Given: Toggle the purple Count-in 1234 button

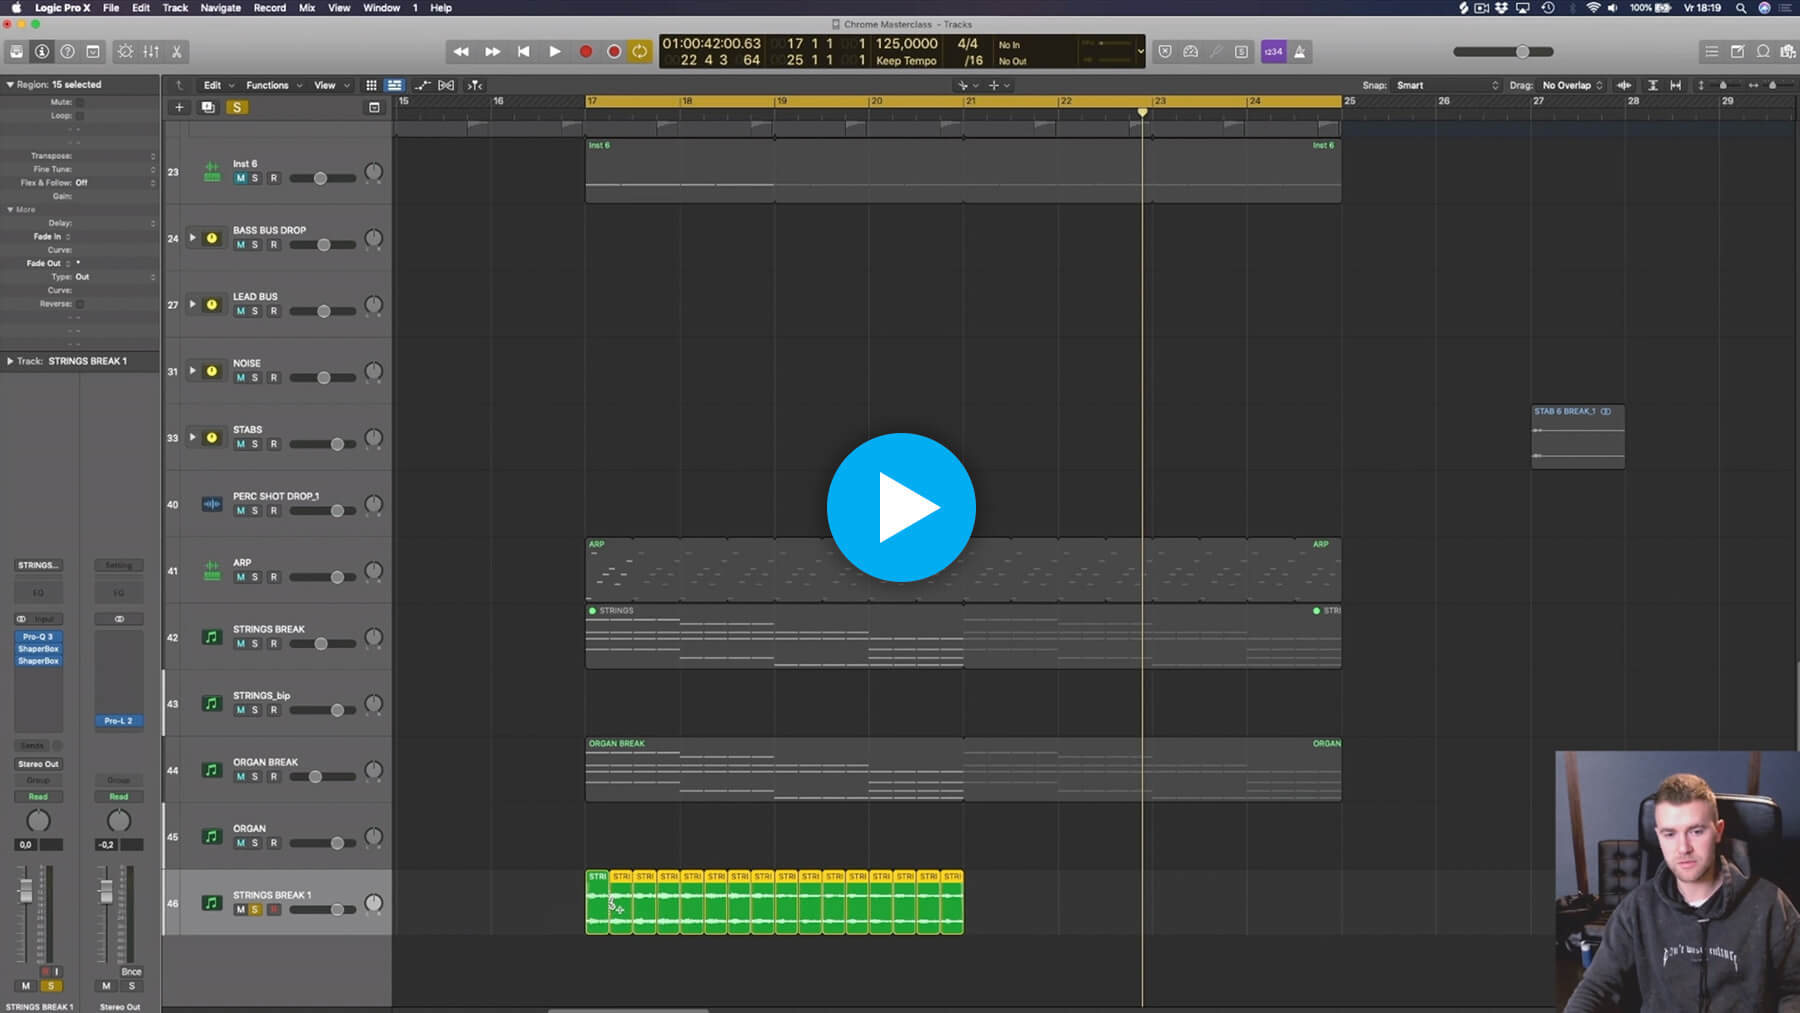Looking at the screenshot, I should click(1273, 51).
